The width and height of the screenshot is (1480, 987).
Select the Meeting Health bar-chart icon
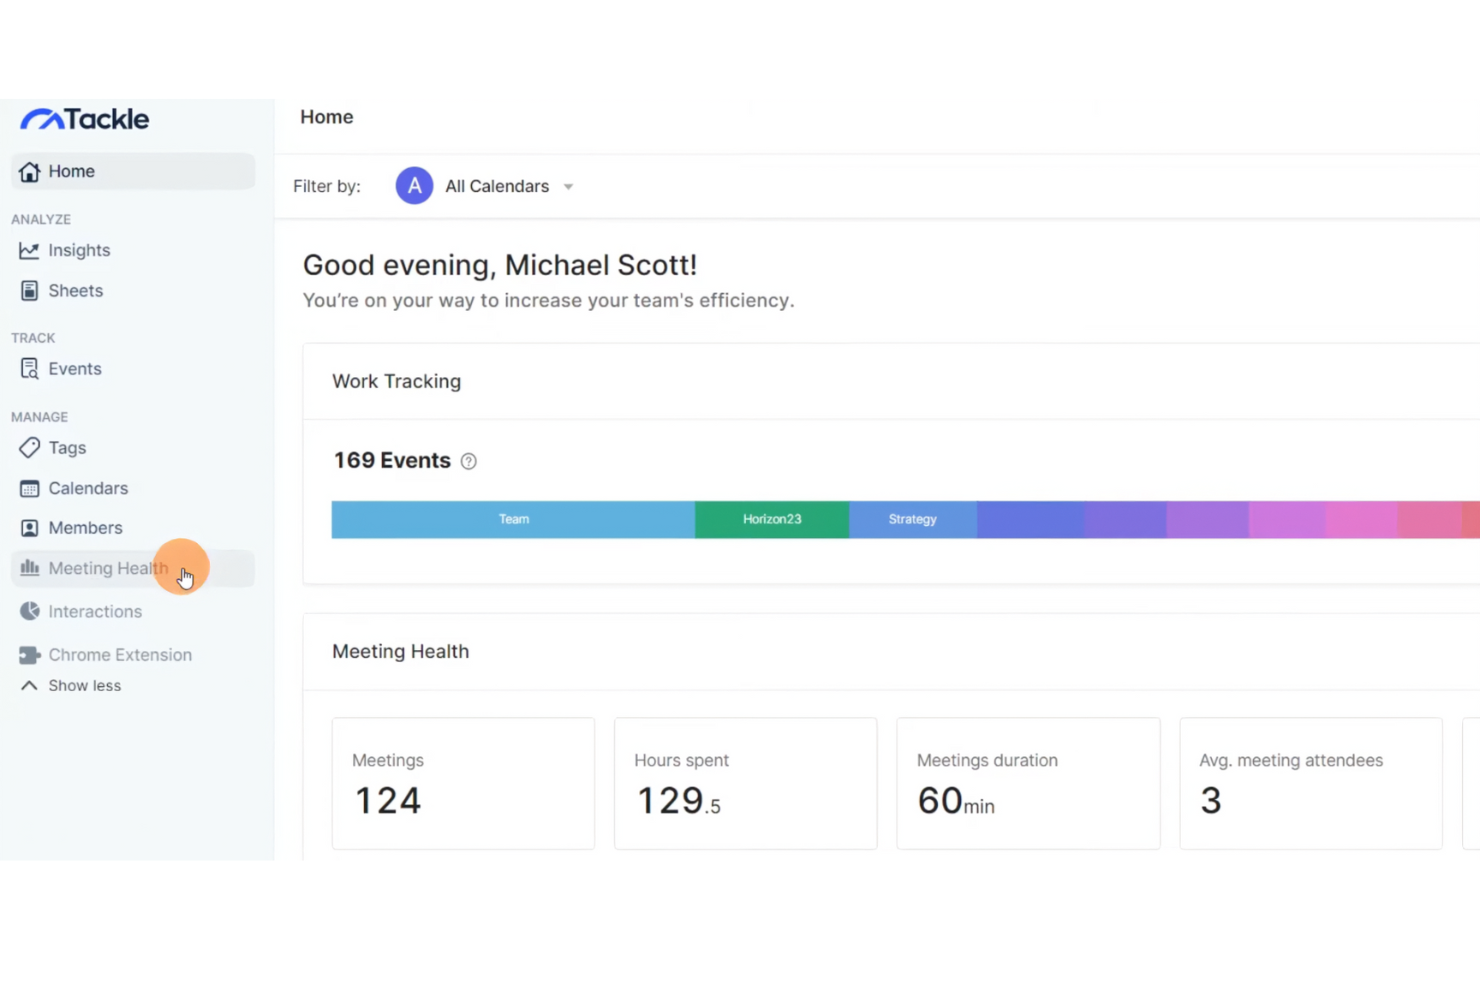pos(29,568)
